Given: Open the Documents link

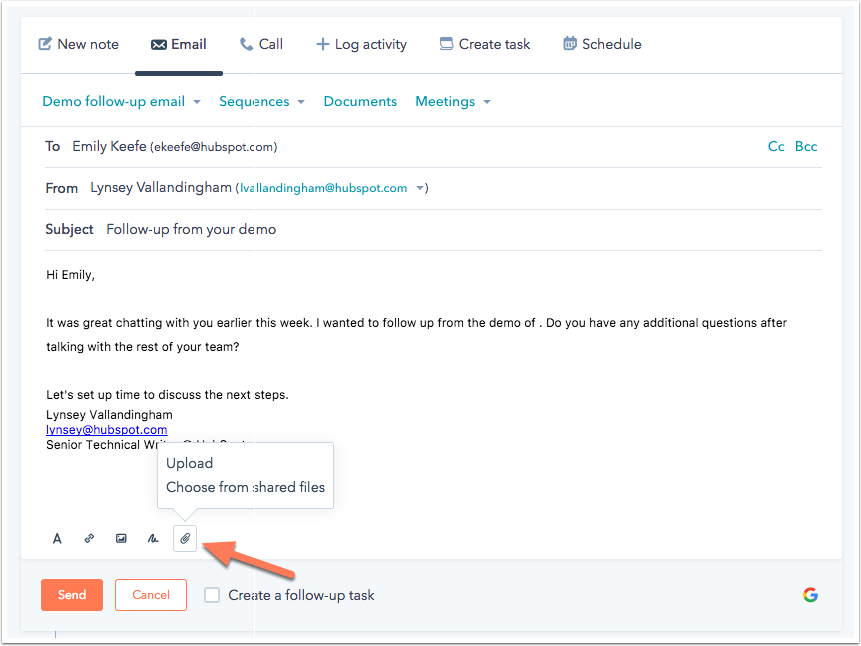Looking at the screenshot, I should pos(360,102).
